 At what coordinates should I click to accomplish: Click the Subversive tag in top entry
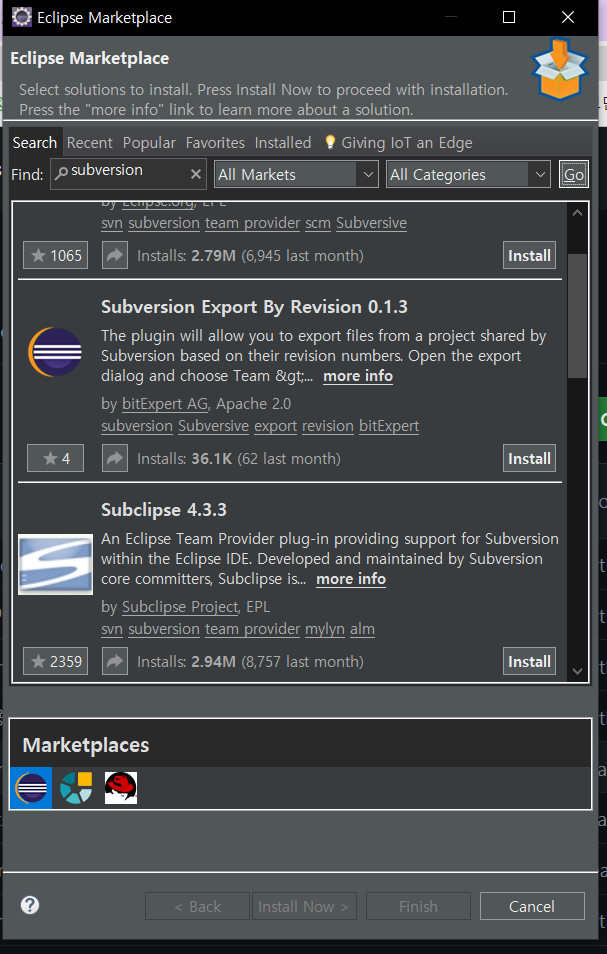(371, 223)
